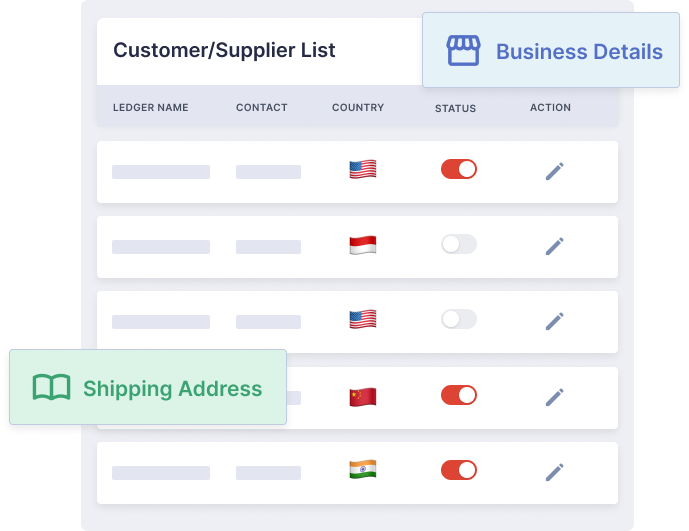The image size is (689, 531).
Task: Edit the India row using the pencil icon
Action: 555,472
